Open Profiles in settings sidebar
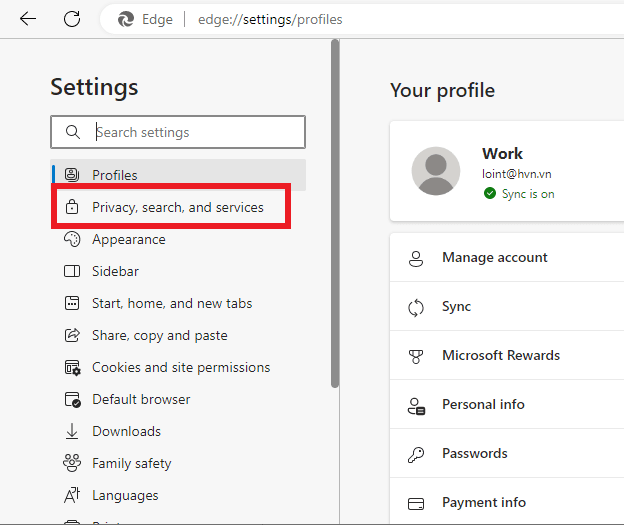This screenshot has width=624, height=525. 178,175
